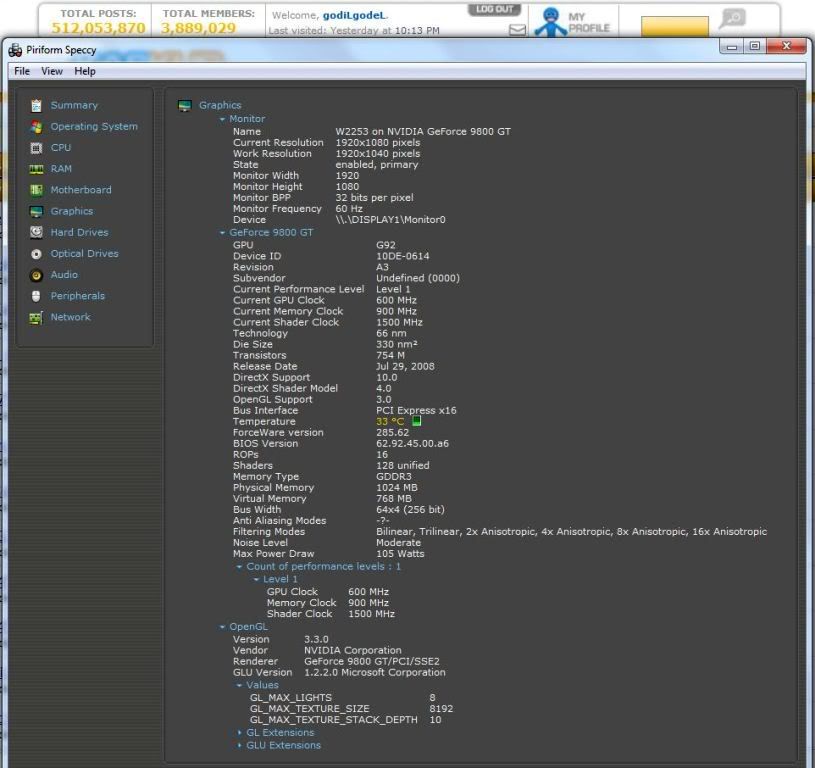Click the BIOS Version value 62.92.45.00.a6
This screenshot has height=768, width=815.
click(412, 443)
